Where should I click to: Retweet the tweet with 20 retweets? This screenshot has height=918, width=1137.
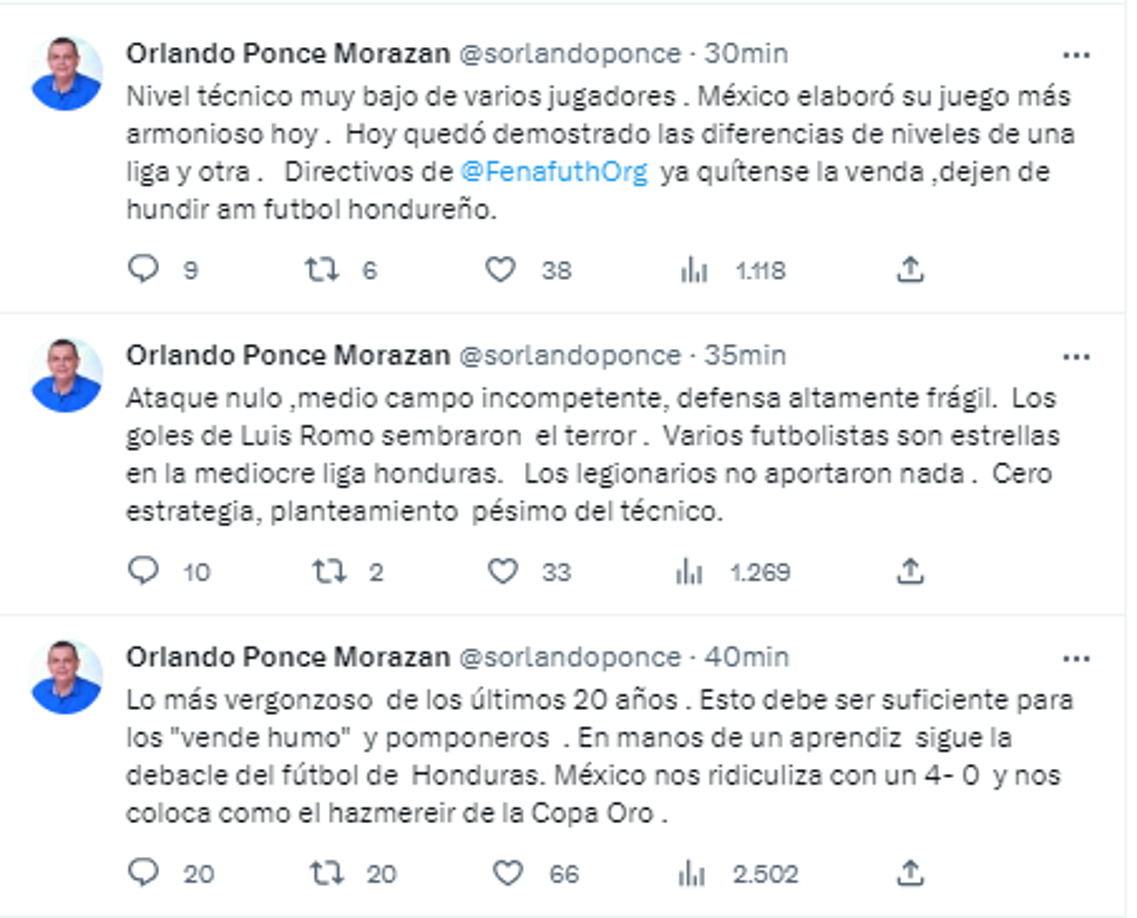pyautogui.click(x=321, y=872)
